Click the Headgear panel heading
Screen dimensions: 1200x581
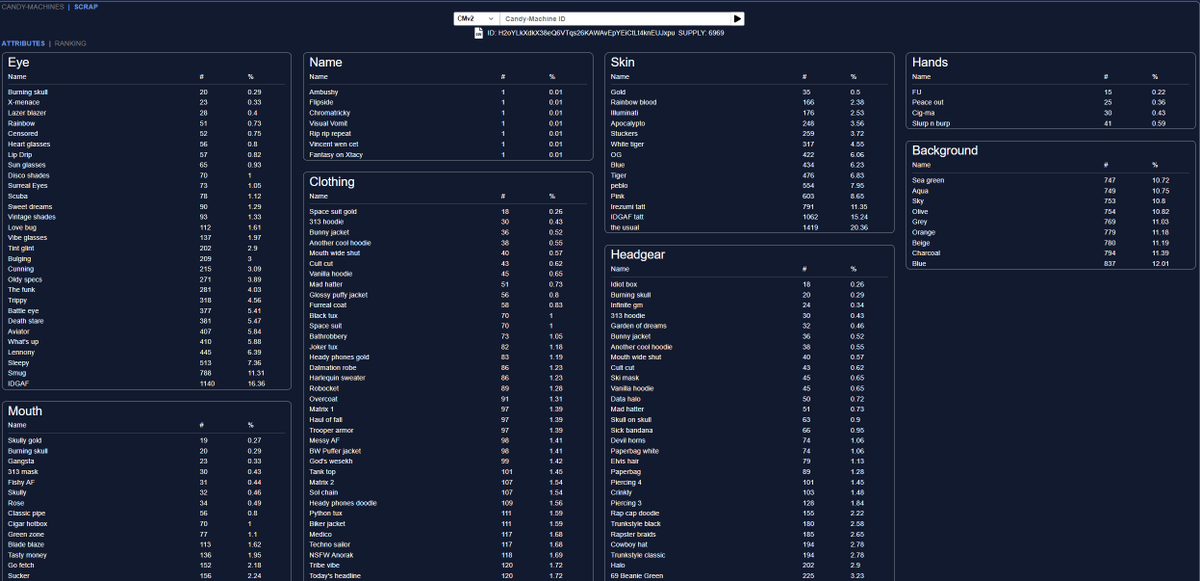638,254
